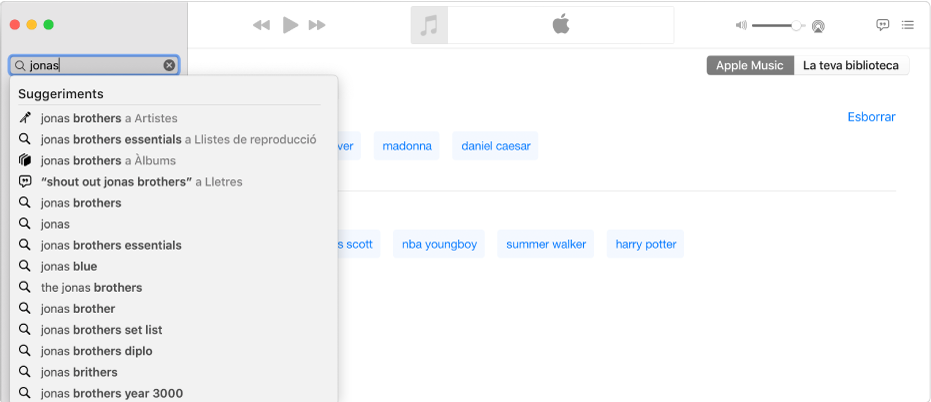Click the lyrics quote bubble icon in suggestions
The height and width of the screenshot is (402, 931).
point(24,182)
